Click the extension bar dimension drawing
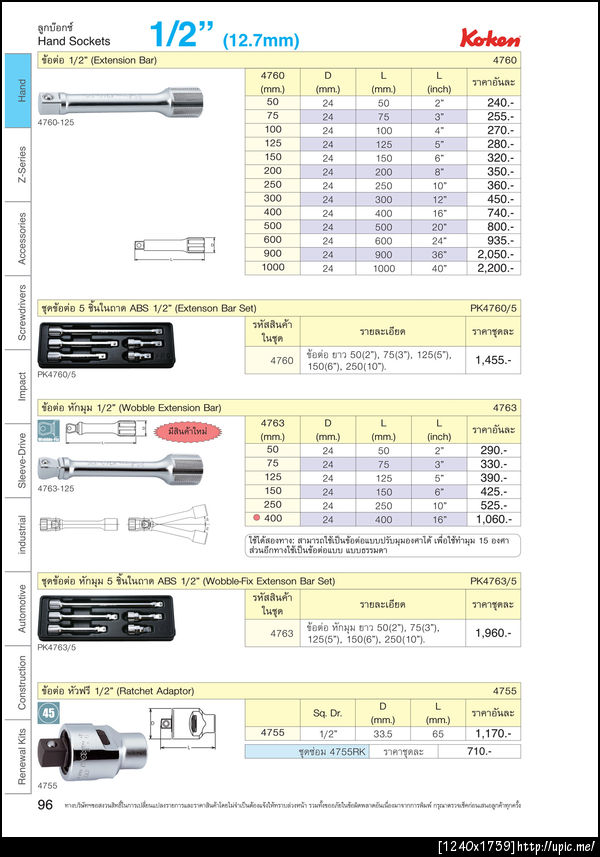This screenshot has width=600, height=857. coord(175,249)
